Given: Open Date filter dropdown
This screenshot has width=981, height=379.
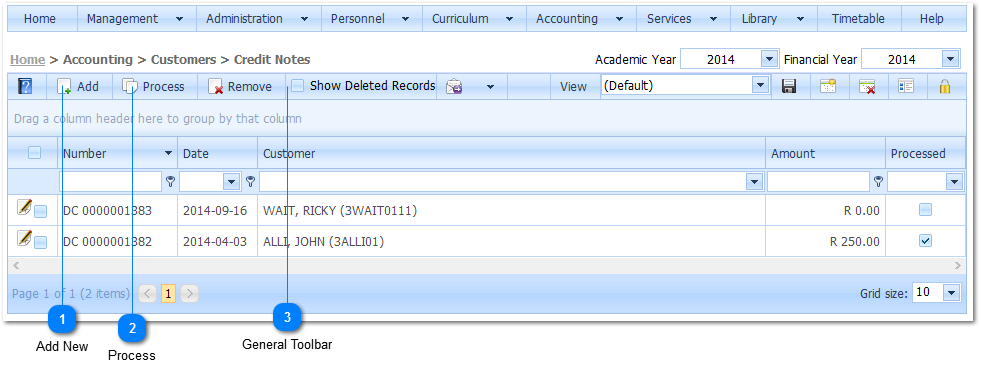Looking at the screenshot, I should coord(232,182).
